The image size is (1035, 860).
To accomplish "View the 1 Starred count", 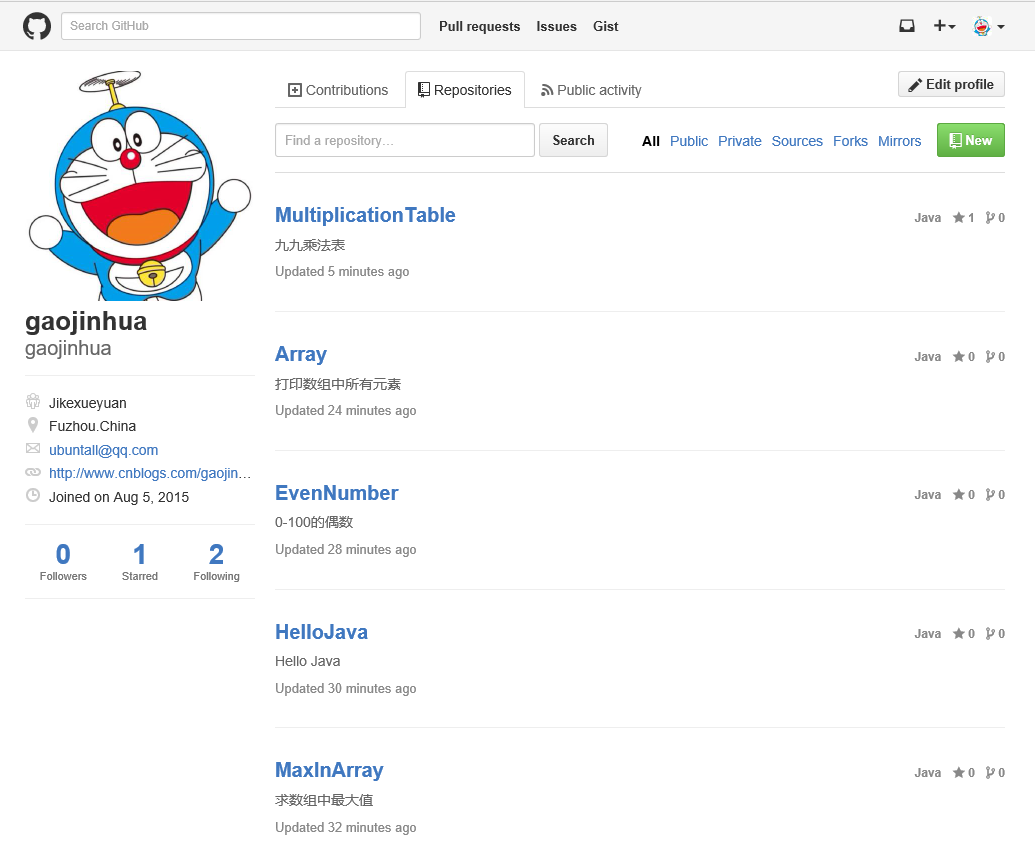I will pyautogui.click(x=140, y=562).
